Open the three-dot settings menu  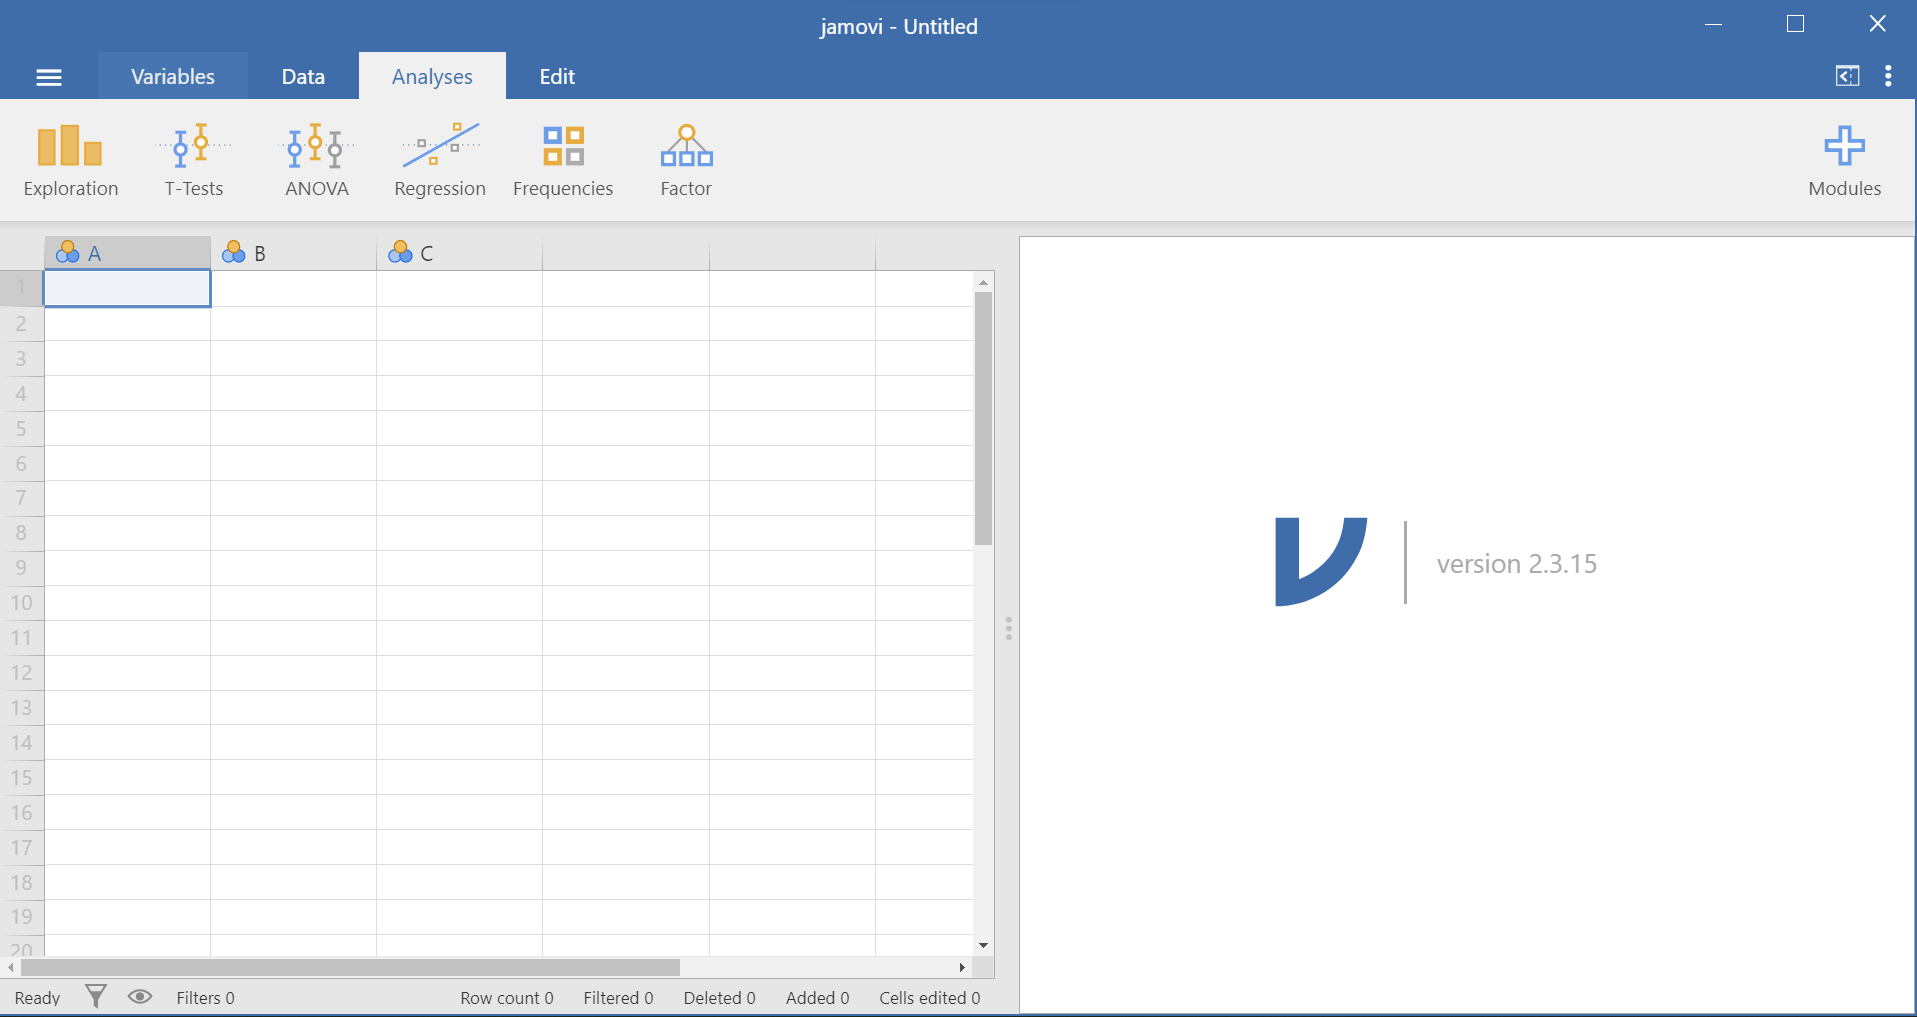1888,76
